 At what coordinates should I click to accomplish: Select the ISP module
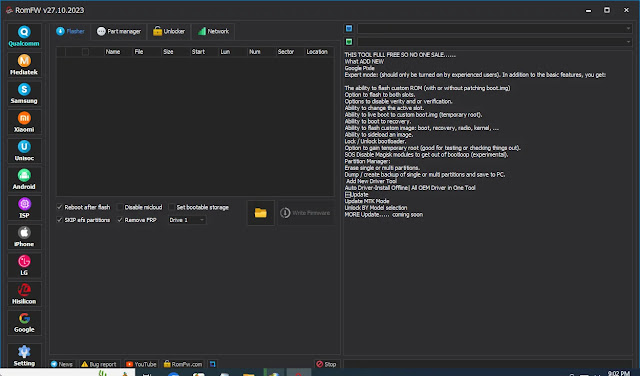(24, 208)
